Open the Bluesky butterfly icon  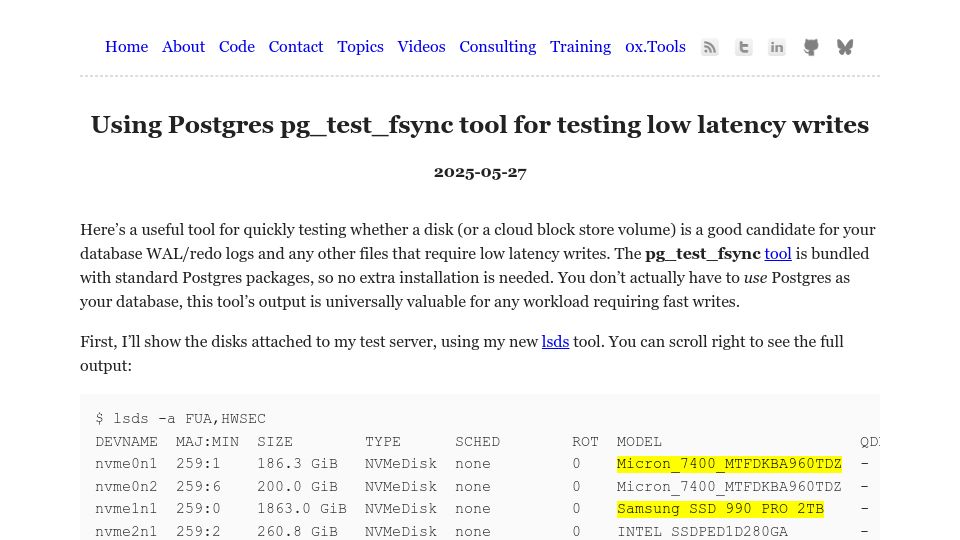(x=845, y=47)
